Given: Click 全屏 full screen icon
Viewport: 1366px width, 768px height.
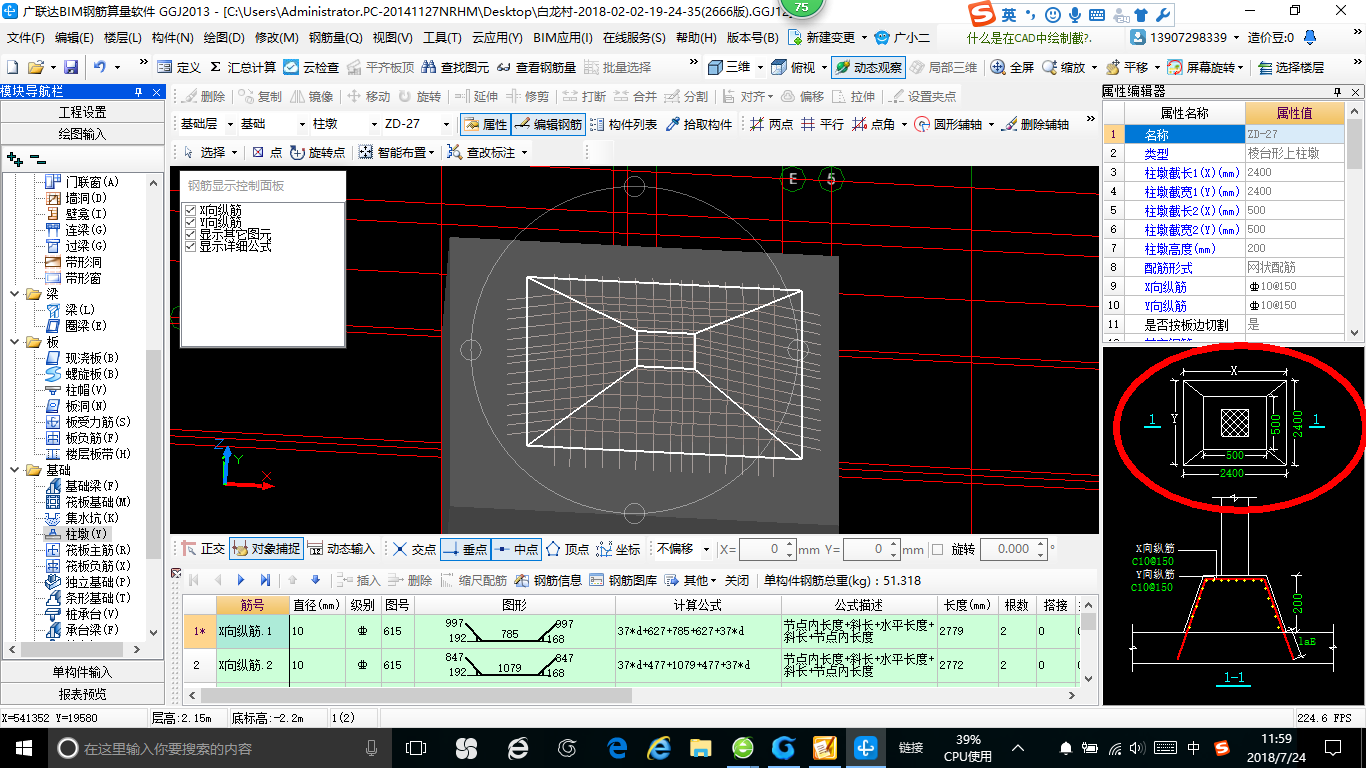Looking at the screenshot, I should (x=1012, y=67).
